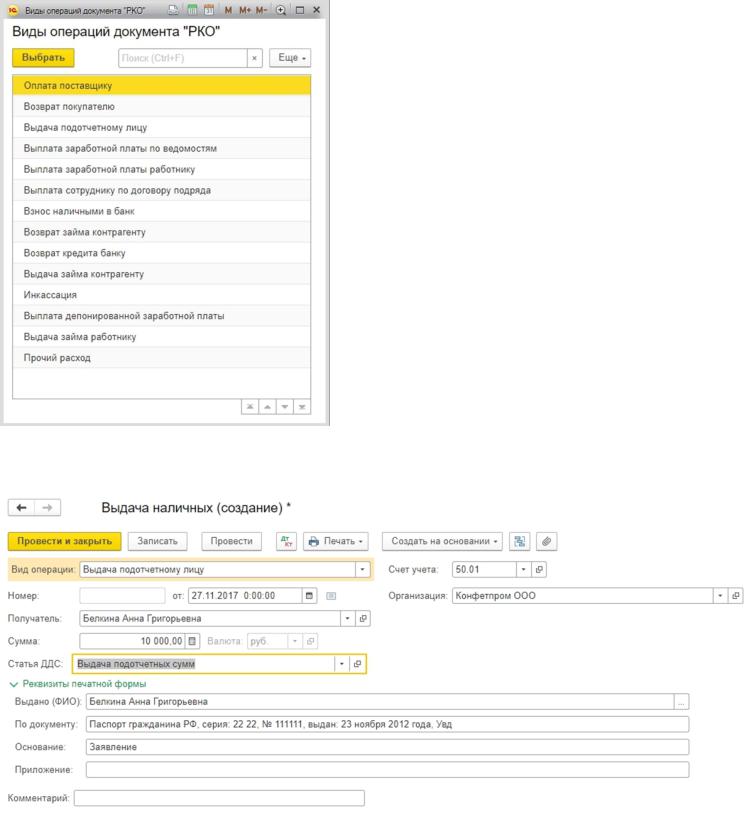Open the Еще dropdown menu

(290, 58)
